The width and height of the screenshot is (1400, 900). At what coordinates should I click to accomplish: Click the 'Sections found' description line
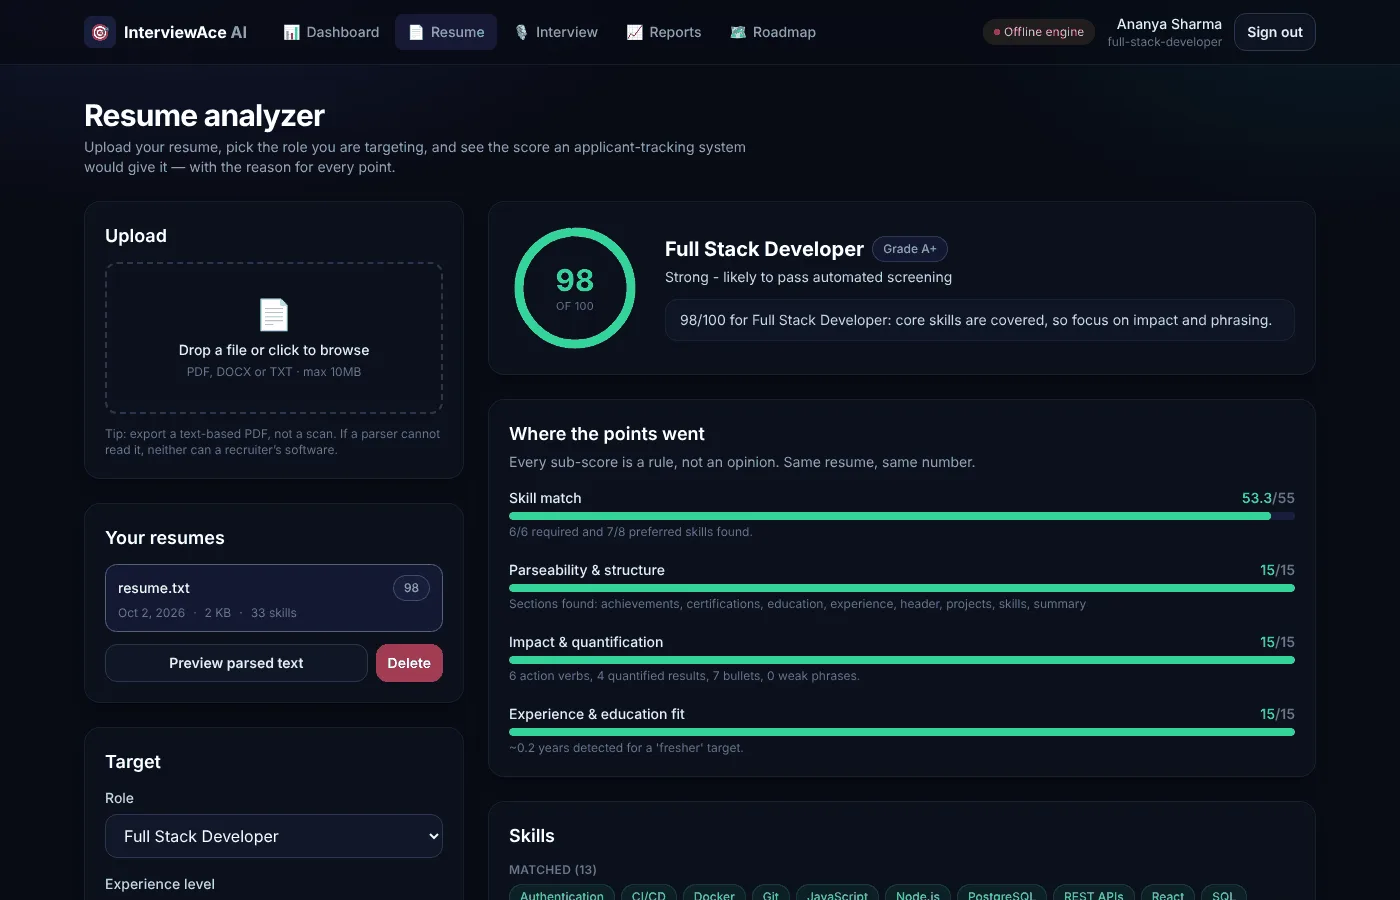[797, 604]
